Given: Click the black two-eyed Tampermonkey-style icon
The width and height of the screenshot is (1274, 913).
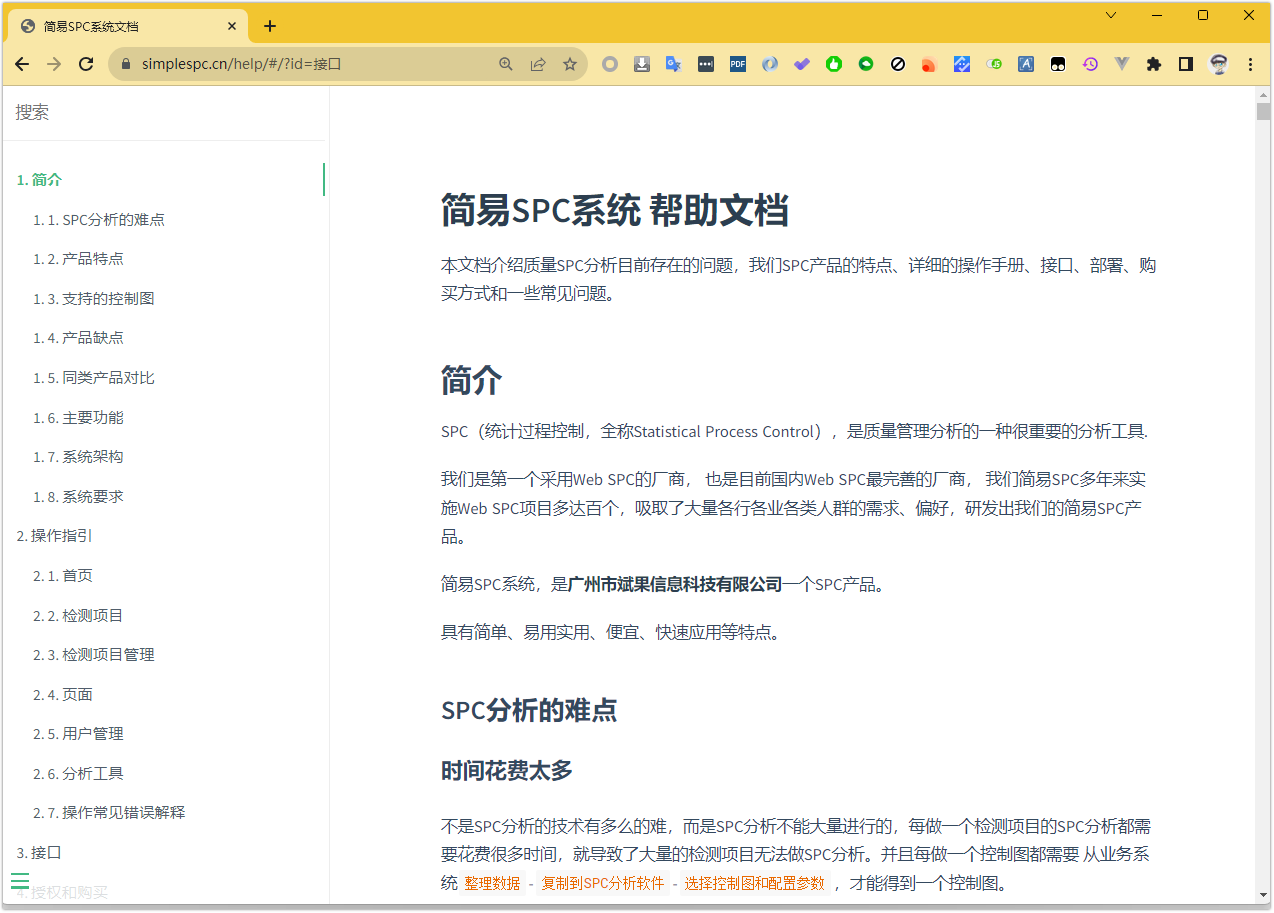Looking at the screenshot, I should (1058, 64).
